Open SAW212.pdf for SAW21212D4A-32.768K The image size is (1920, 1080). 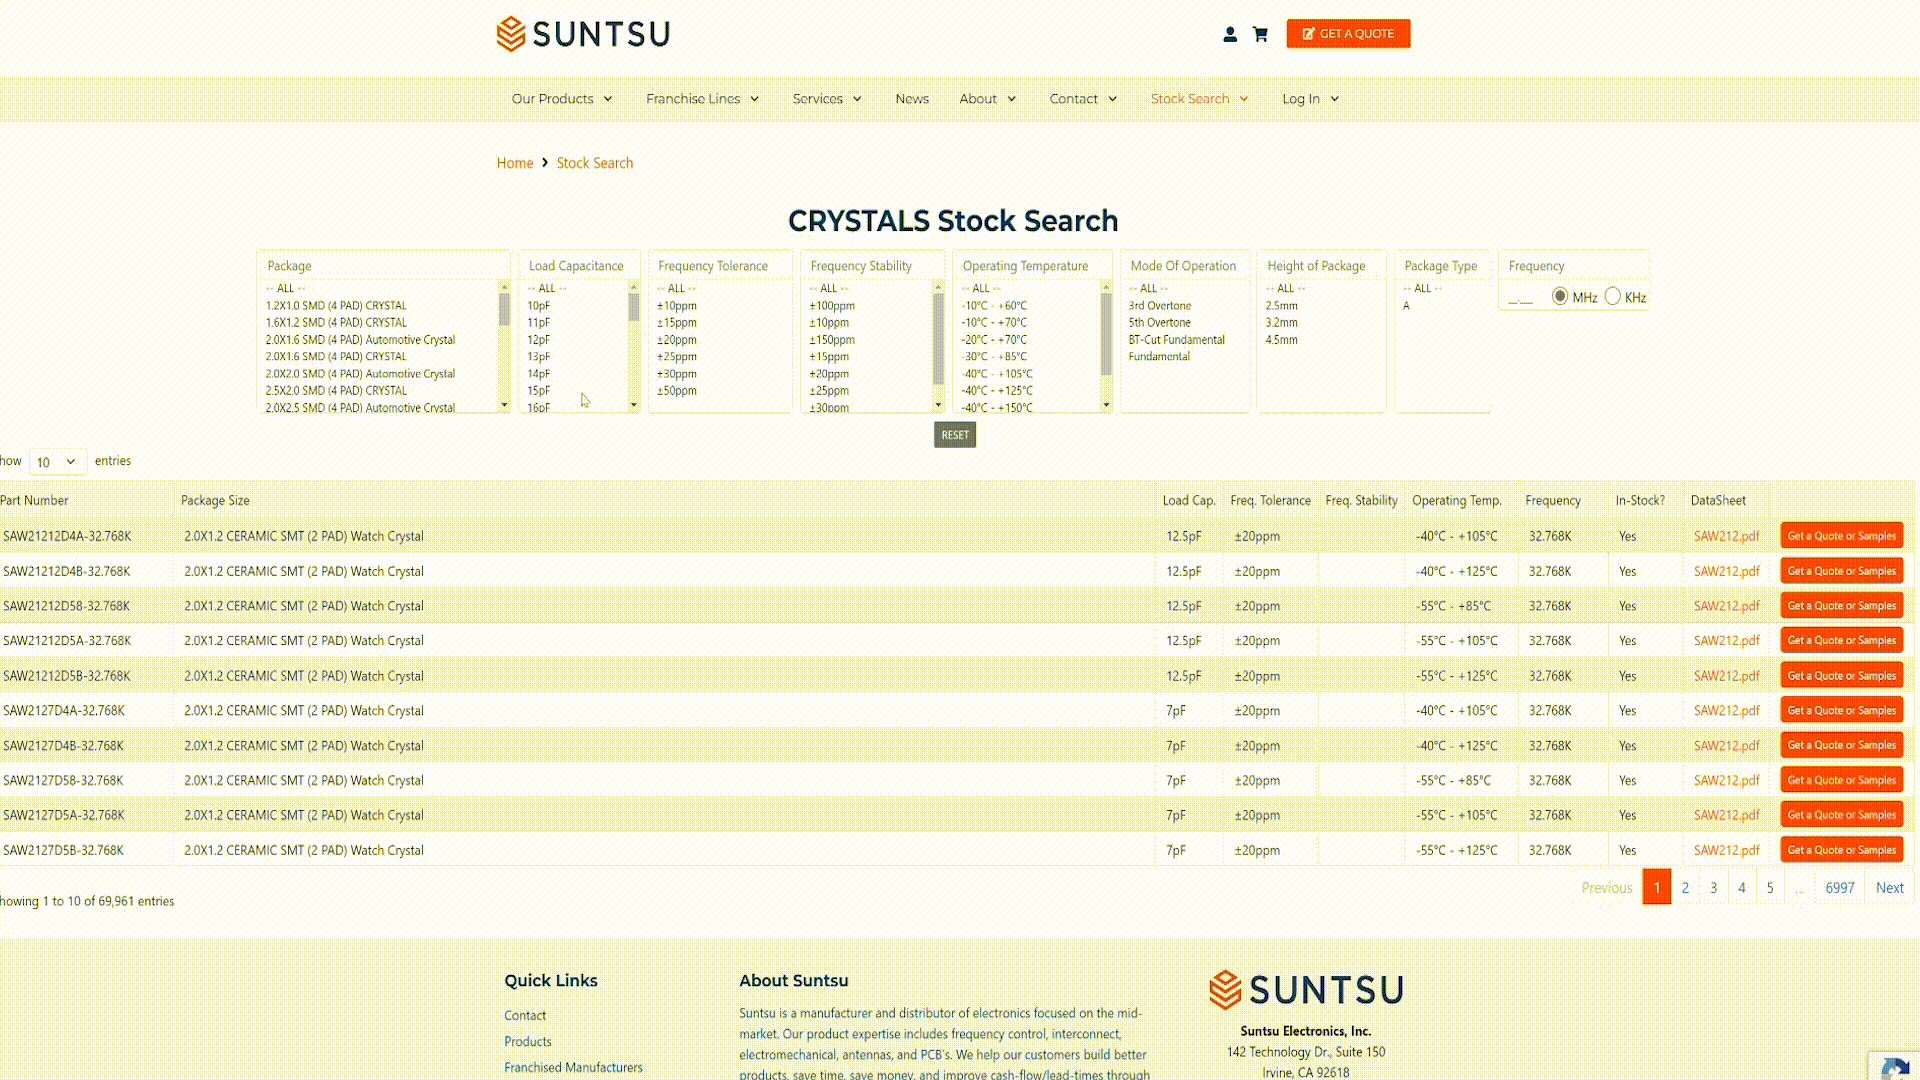(1727, 537)
